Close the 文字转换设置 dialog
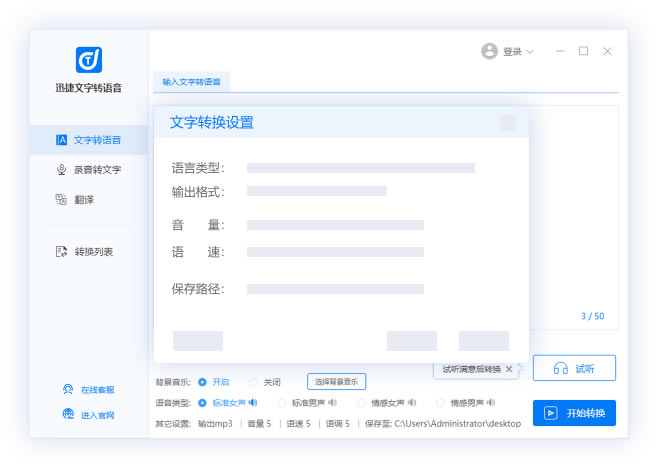 coord(508,123)
